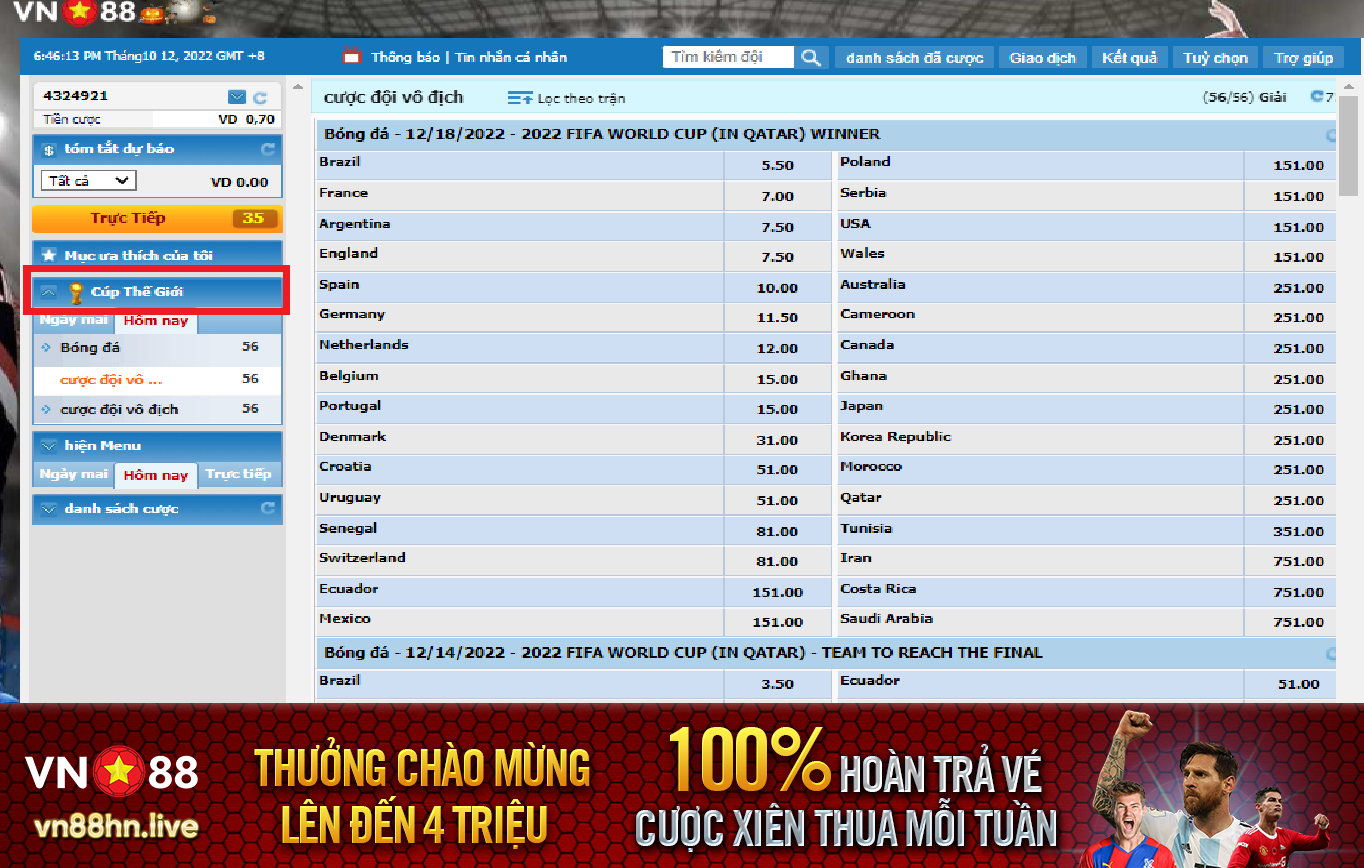Refresh the TEAM TO REACH THE FINAL header
The width and height of the screenshot is (1364, 868).
tap(1331, 654)
